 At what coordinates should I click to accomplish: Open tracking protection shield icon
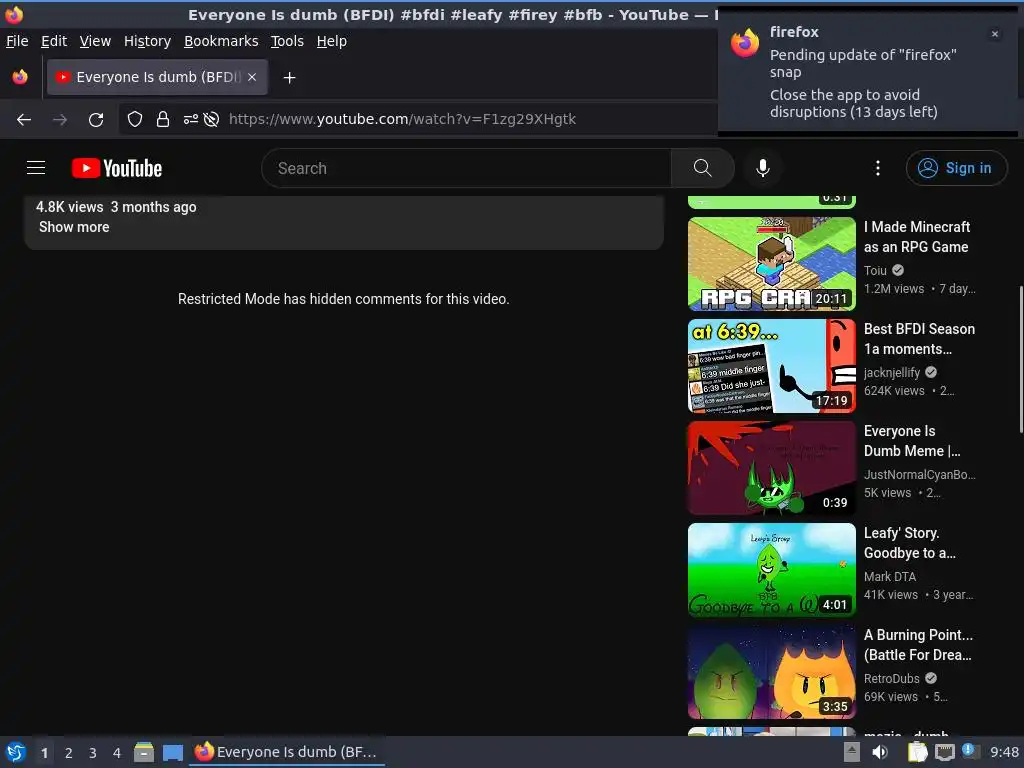pos(135,119)
